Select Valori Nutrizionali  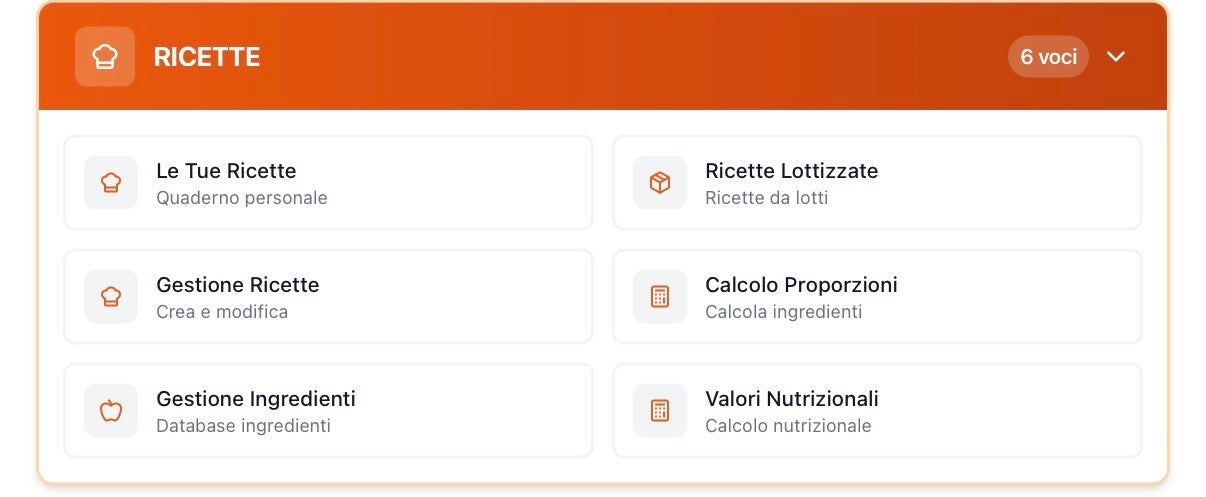791,399
